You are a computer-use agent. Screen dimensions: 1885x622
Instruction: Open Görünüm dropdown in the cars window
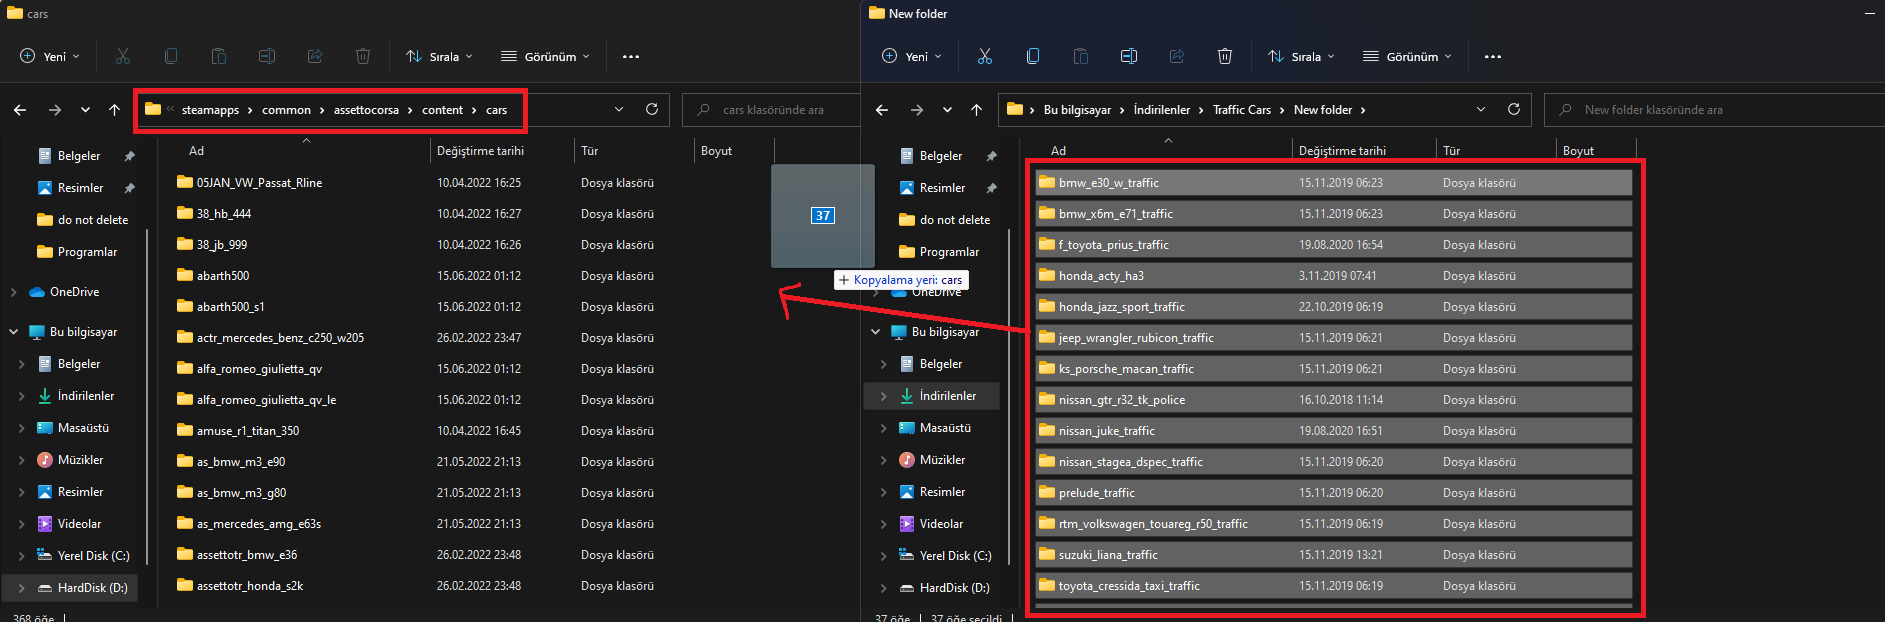pos(546,57)
